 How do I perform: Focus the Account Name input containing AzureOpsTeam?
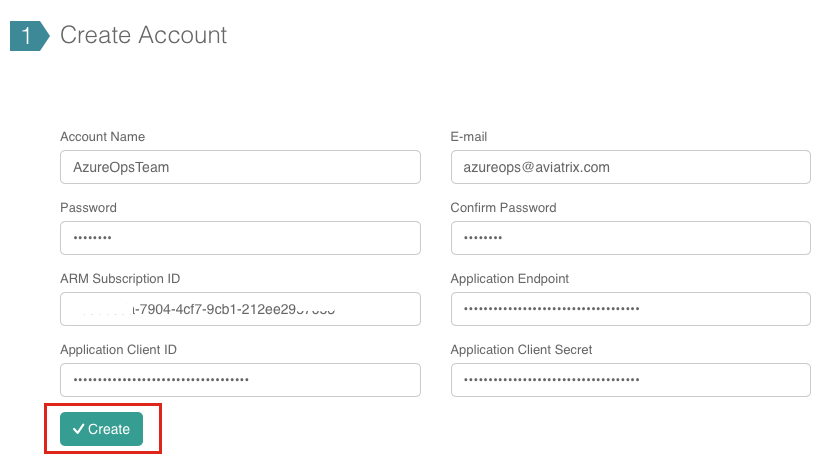tap(240, 167)
